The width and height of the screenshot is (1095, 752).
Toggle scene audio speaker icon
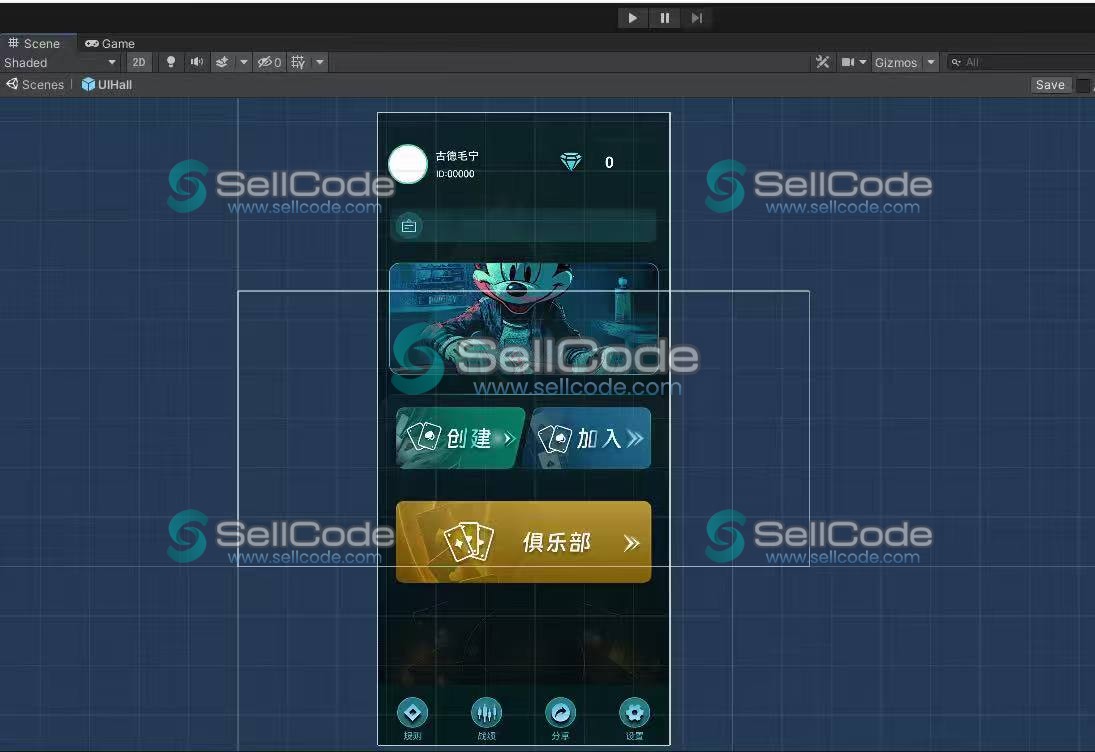[x=197, y=62]
